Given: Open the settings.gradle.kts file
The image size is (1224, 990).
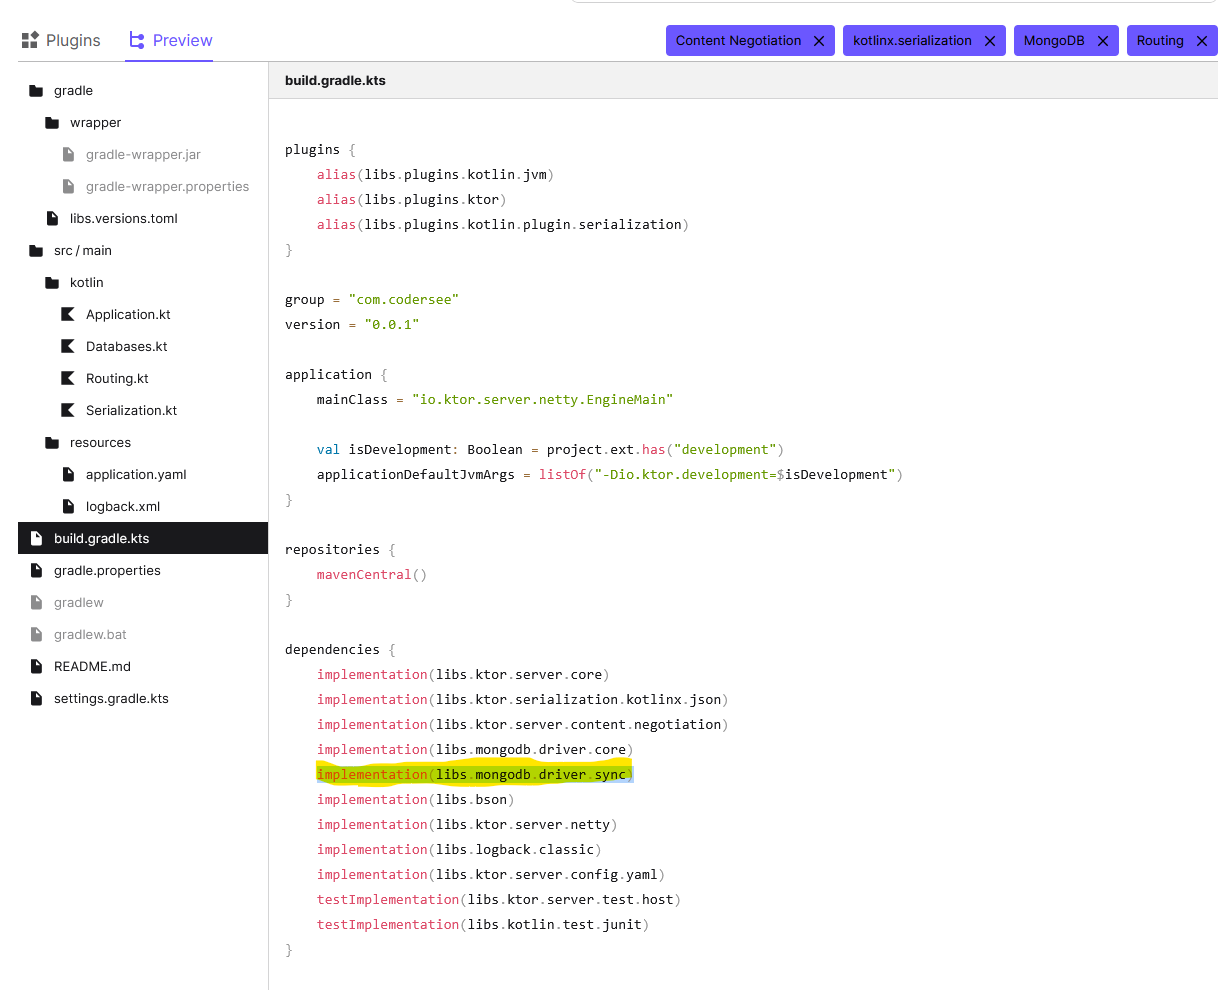Looking at the screenshot, I should (110, 698).
